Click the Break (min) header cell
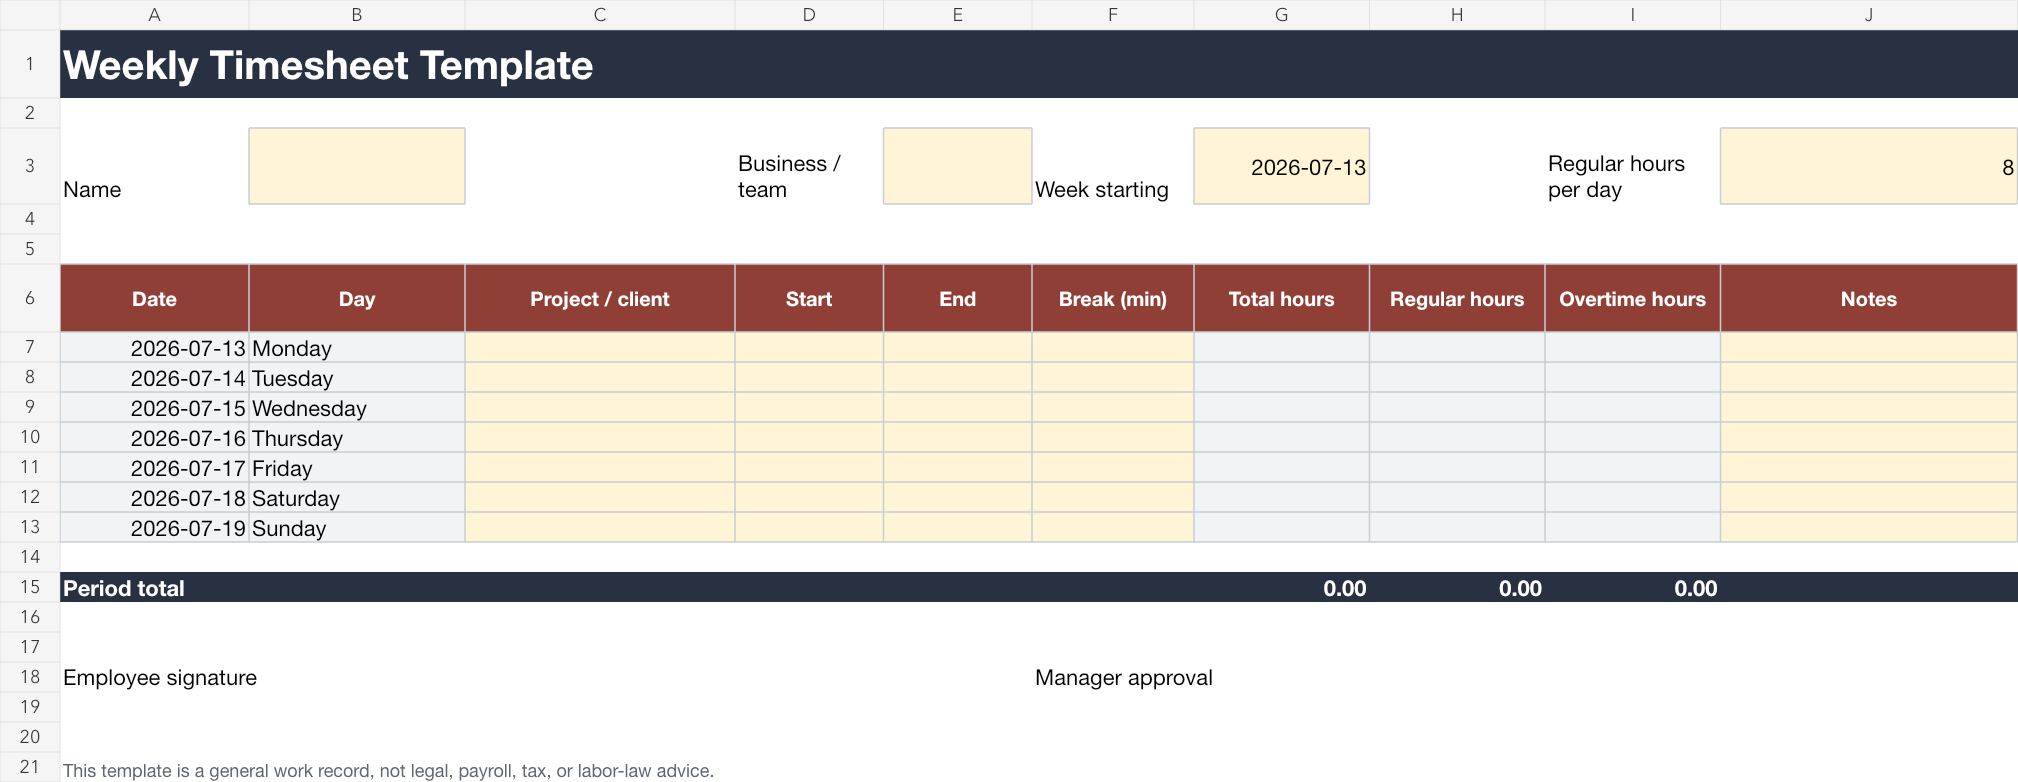This screenshot has width=2018, height=782. 1113,298
